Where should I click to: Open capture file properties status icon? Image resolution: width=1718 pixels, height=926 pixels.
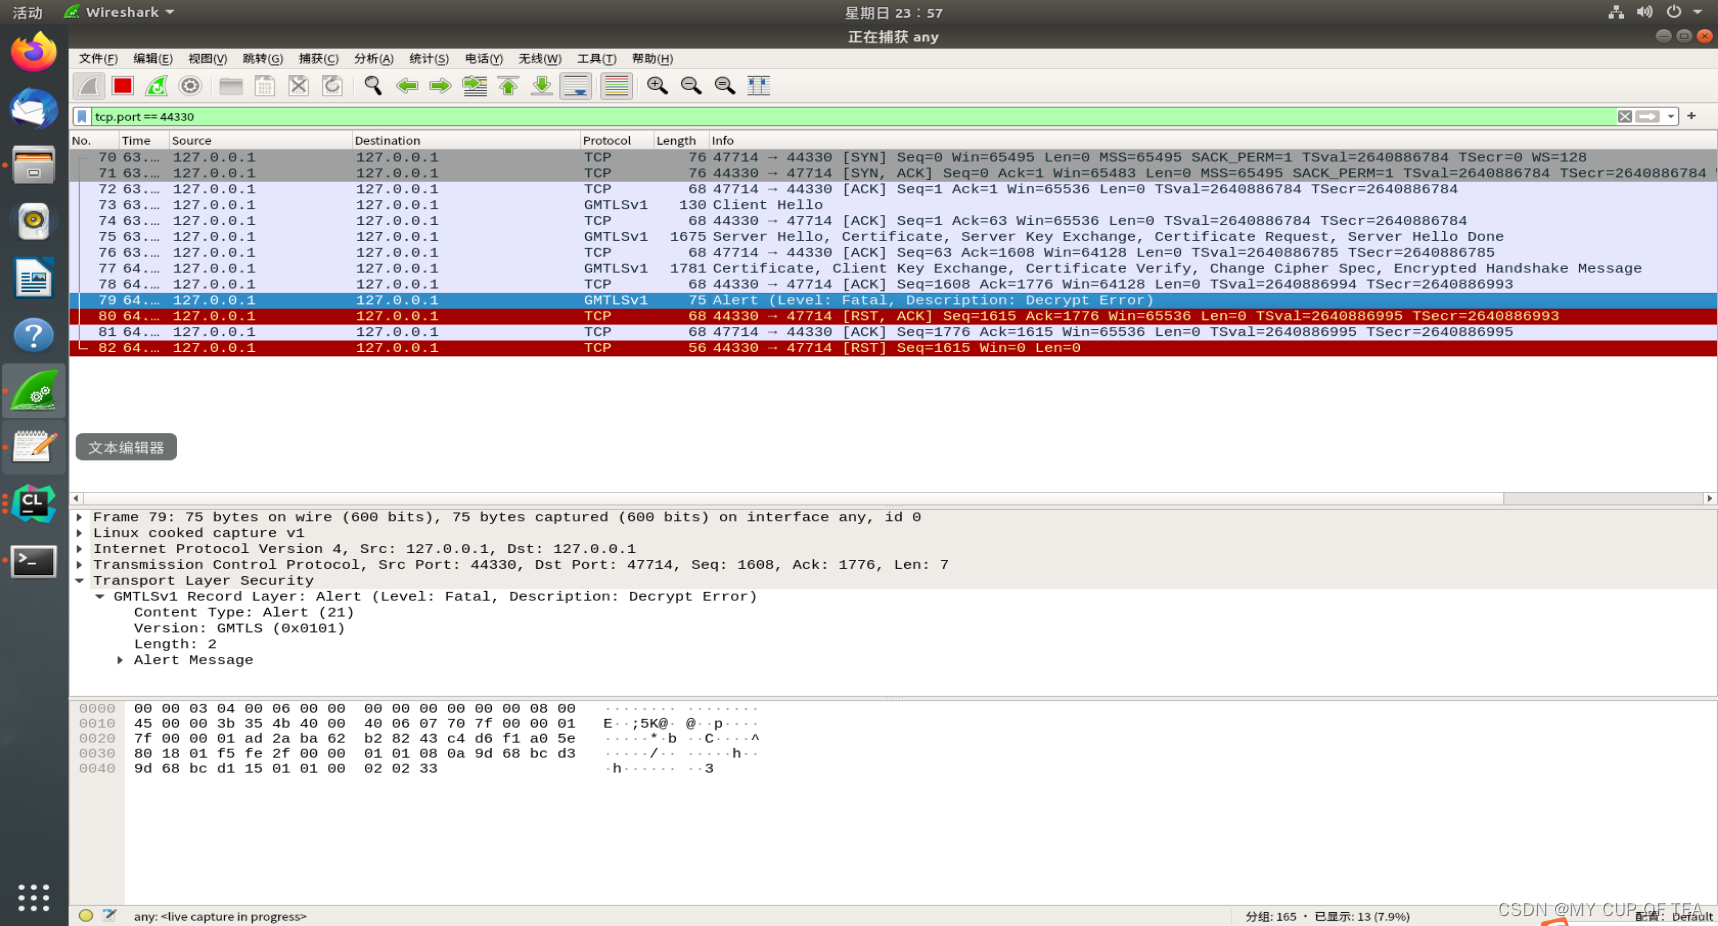coord(110,915)
